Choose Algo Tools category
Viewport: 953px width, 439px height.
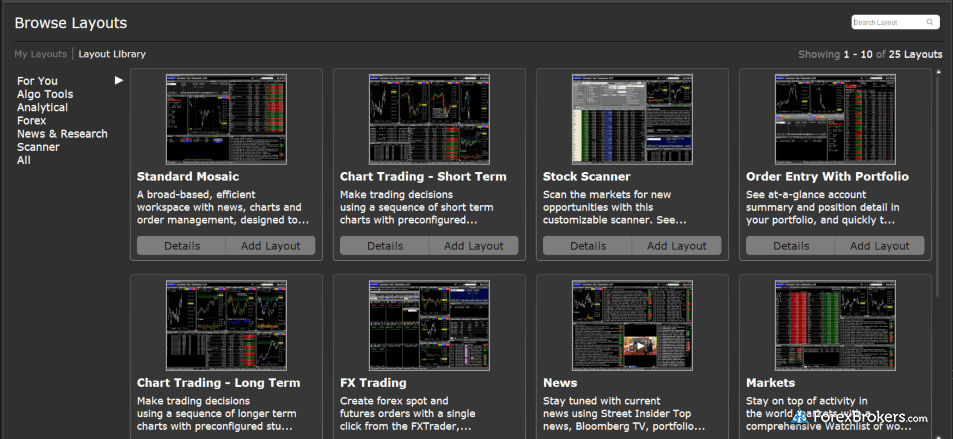tap(45, 94)
